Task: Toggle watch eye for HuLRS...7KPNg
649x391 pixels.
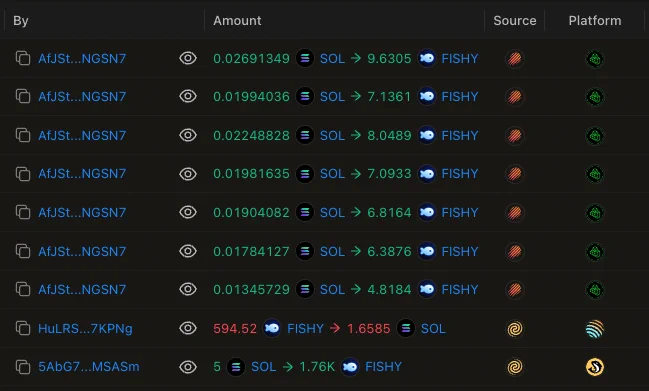Action: coord(188,329)
